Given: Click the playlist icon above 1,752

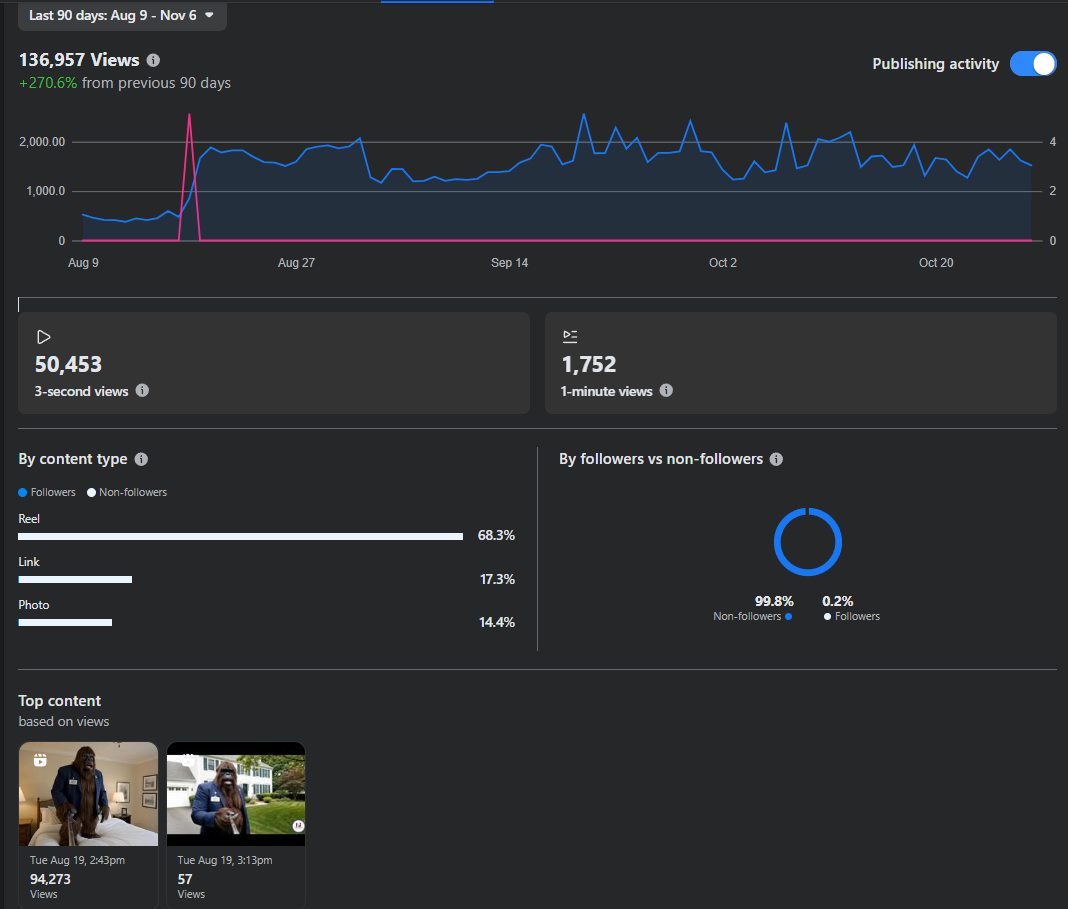Looking at the screenshot, I should click(x=570, y=337).
